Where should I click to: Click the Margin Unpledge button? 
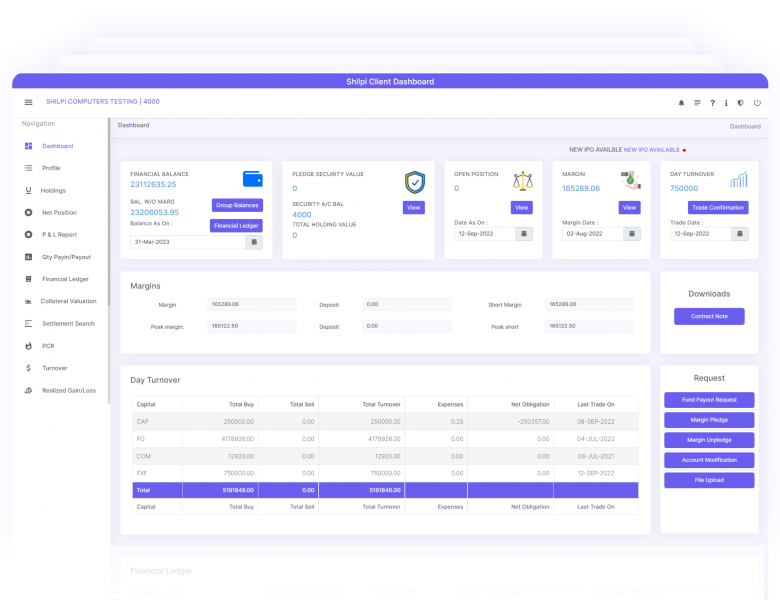(x=709, y=440)
